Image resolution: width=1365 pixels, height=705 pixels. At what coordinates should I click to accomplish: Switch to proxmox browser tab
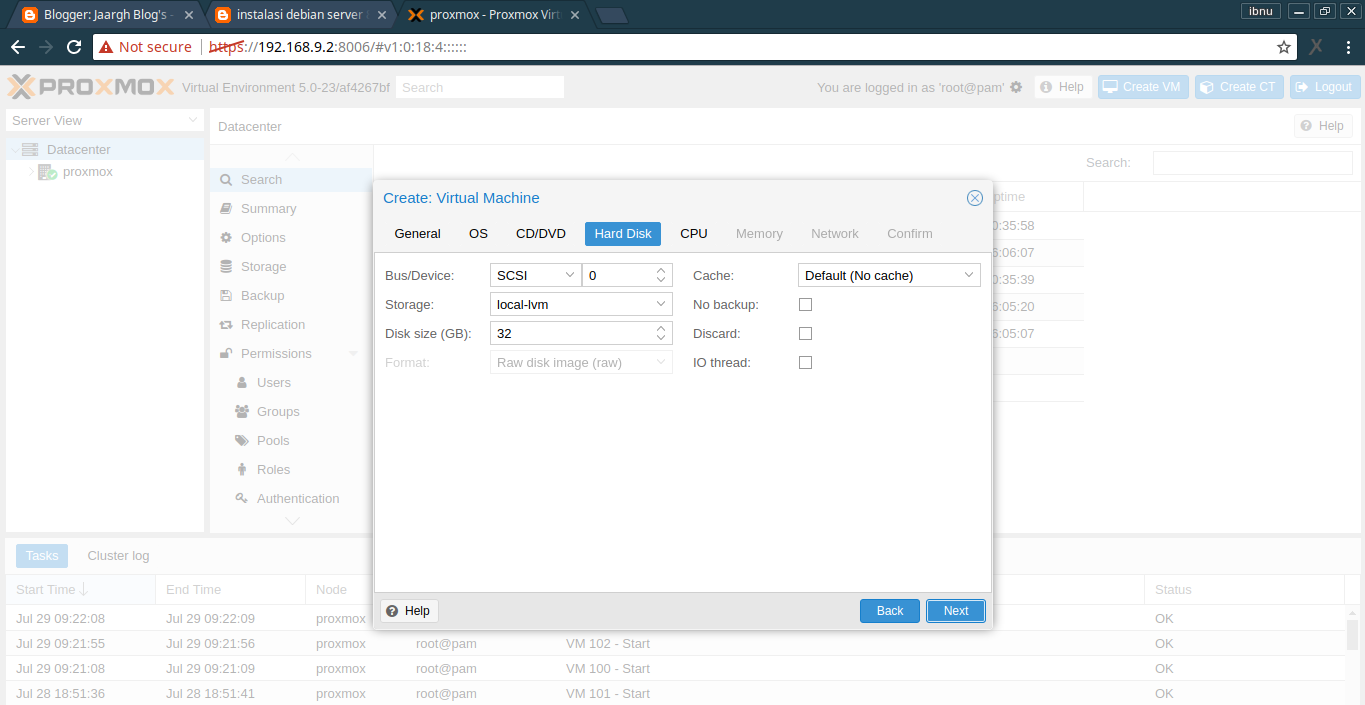point(495,15)
